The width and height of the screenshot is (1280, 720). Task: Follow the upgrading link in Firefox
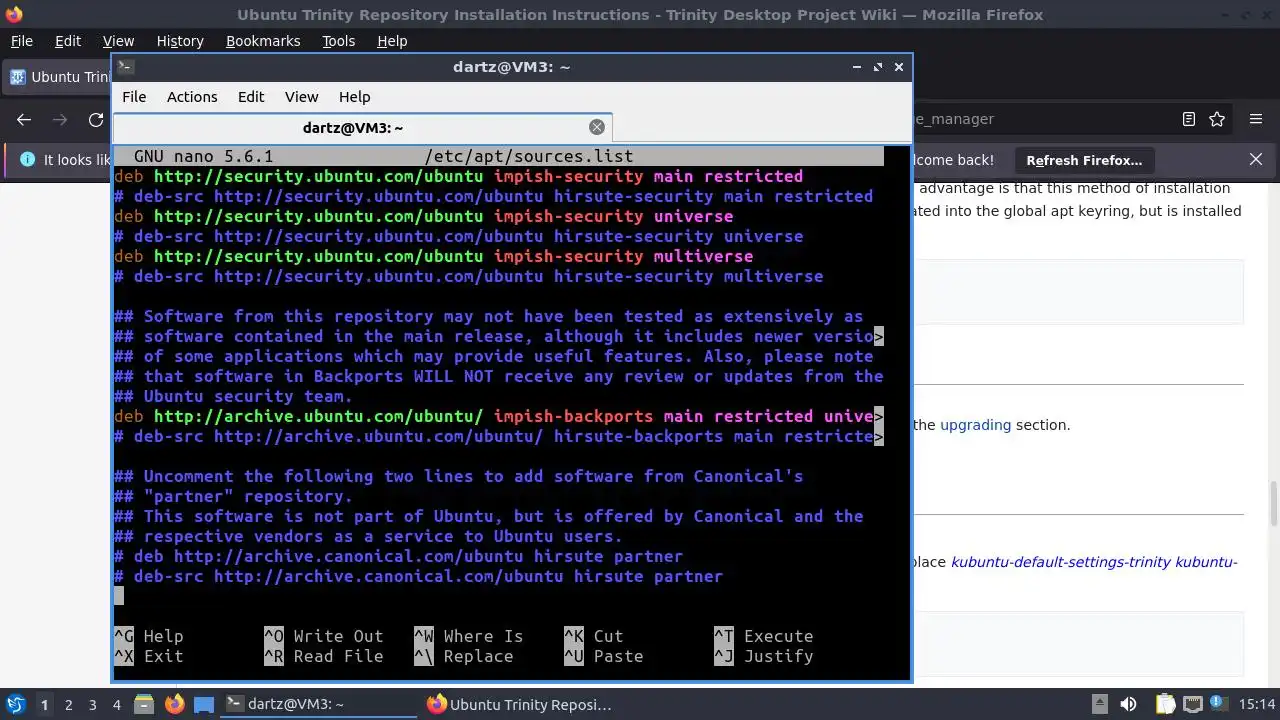coord(975,425)
